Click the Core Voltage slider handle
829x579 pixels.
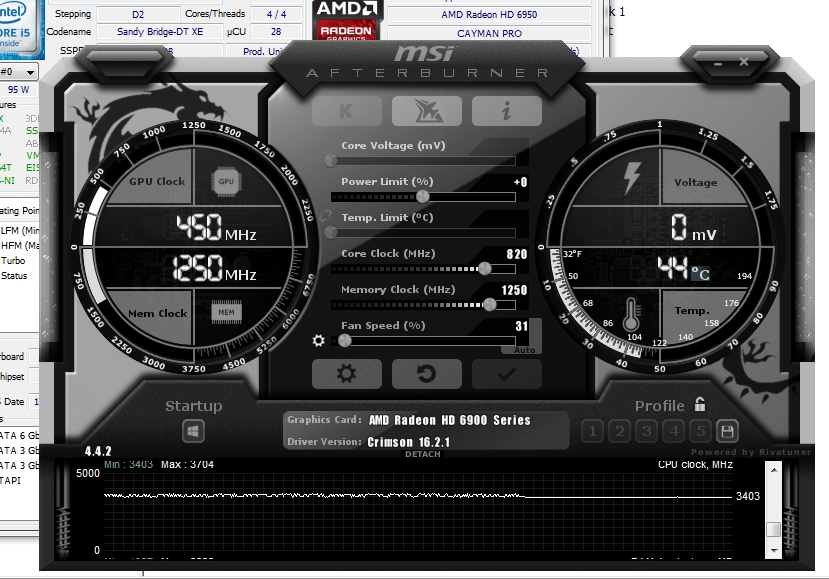click(x=331, y=161)
